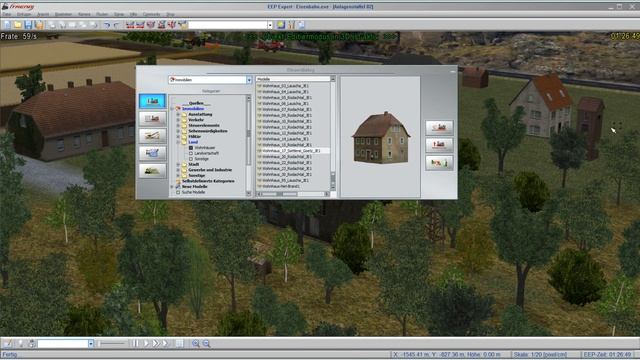Select the second category button in the dialog's left column
This screenshot has height=360, width=640.
point(152,118)
